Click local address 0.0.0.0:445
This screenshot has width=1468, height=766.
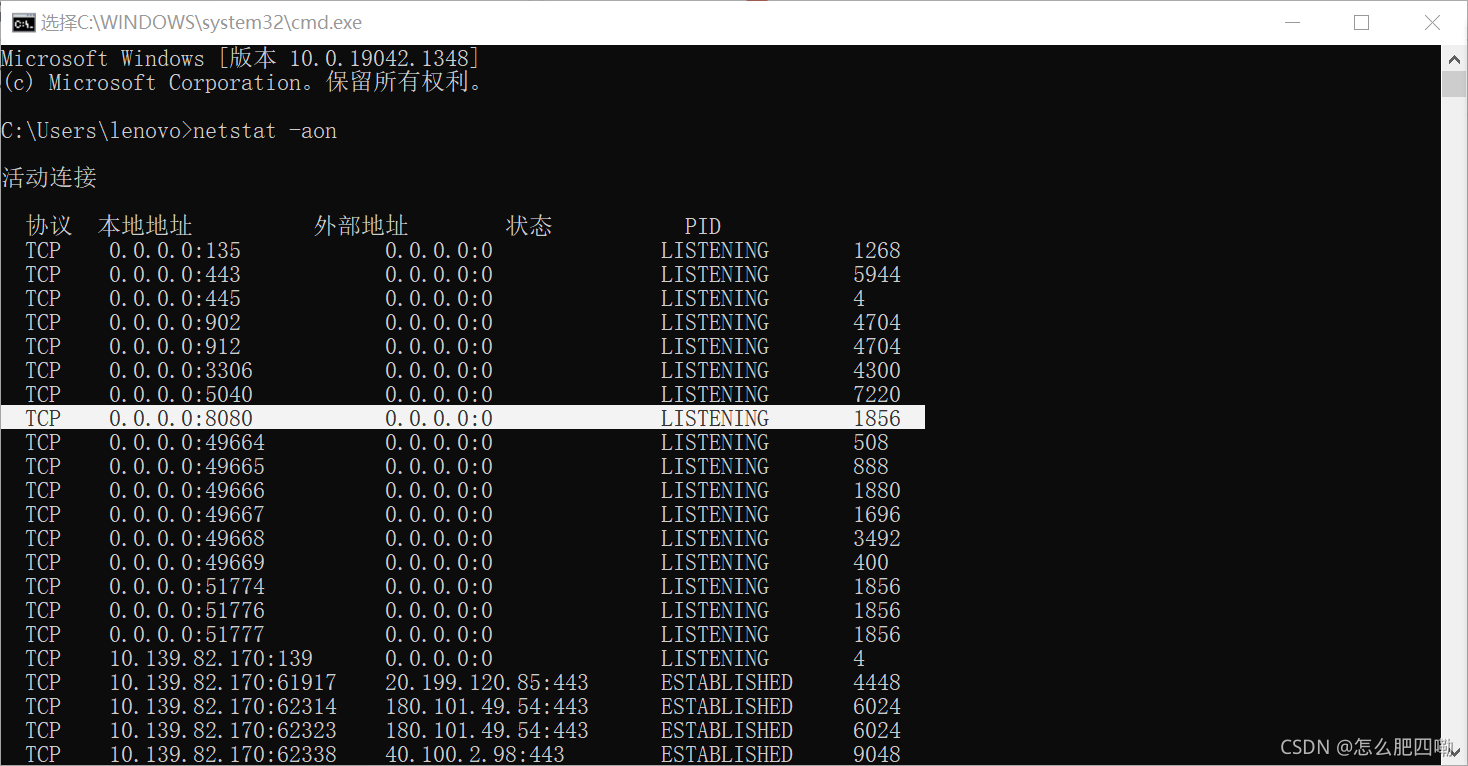[x=175, y=299]
